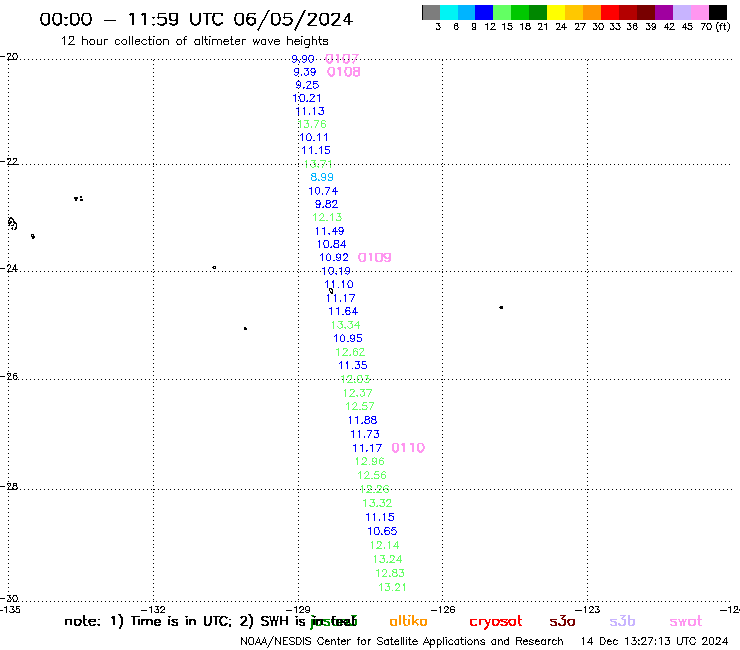Click the timestamp '14 Dec 13:27:13 UTC 2024'
The image size is (740, 650).
click(654, 641)
